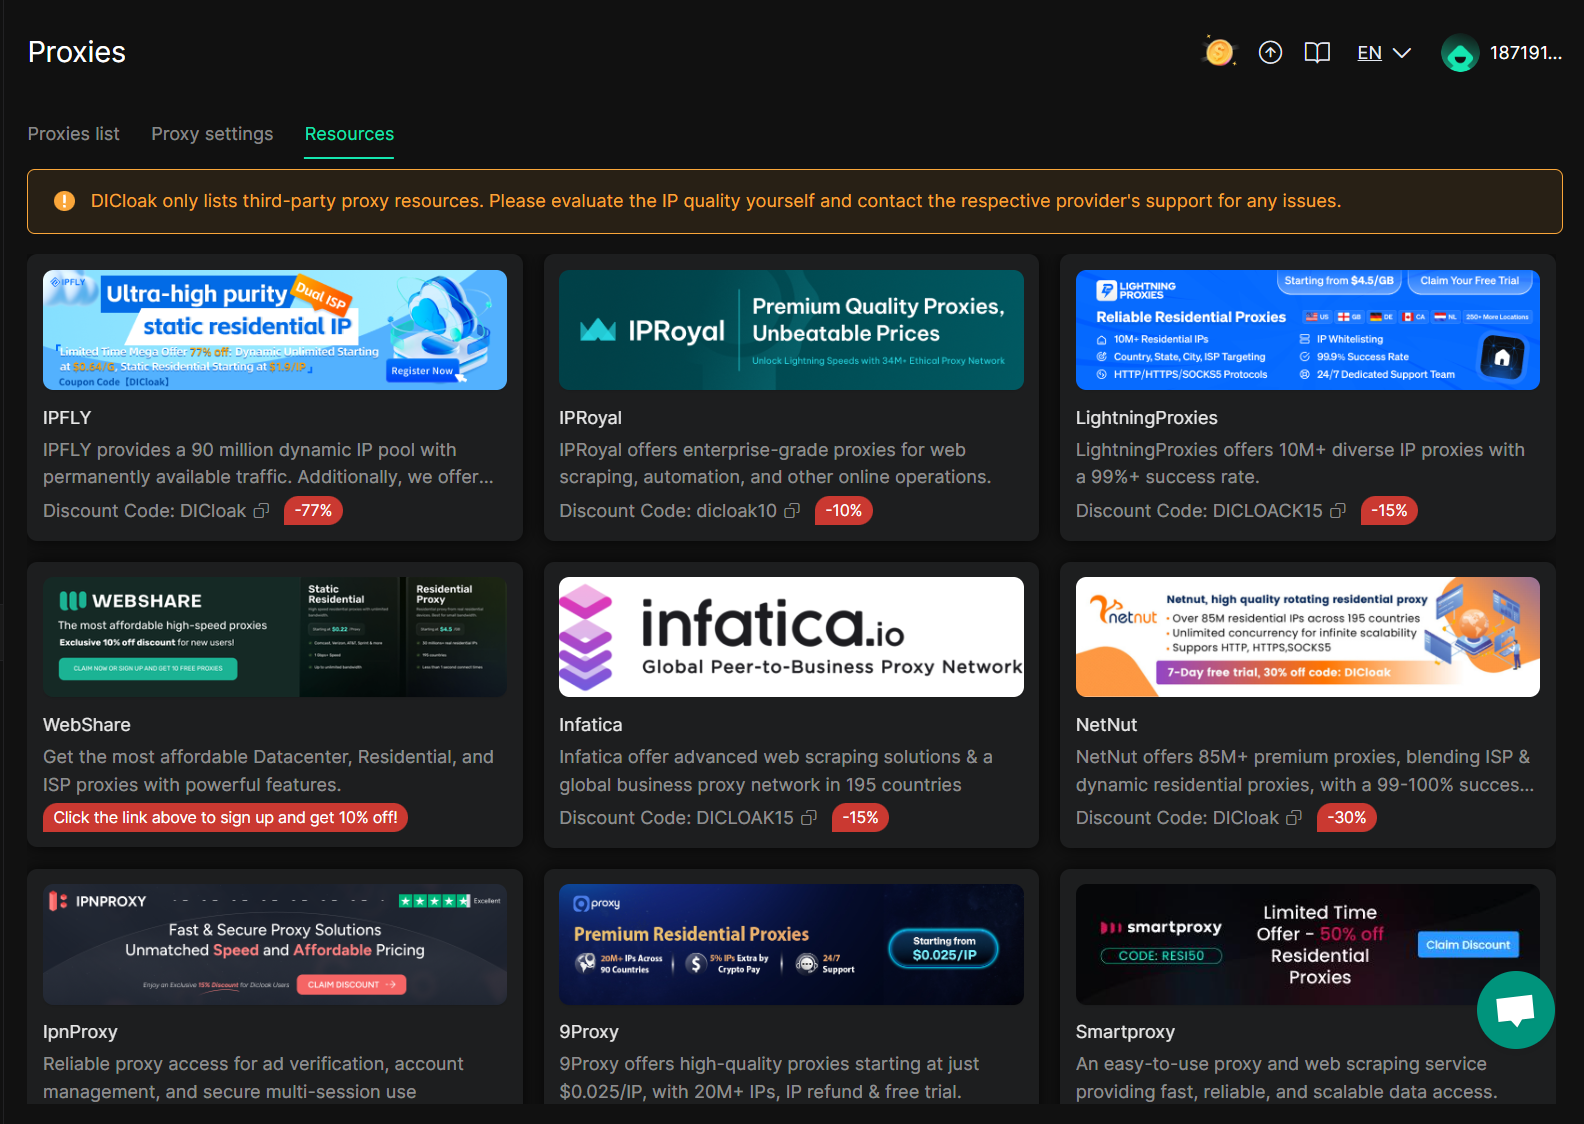Click 'Discount Code: DICloak' under NetNut
Viewport: 1584px width, 1124px height.
click(x=1177, y=818)
